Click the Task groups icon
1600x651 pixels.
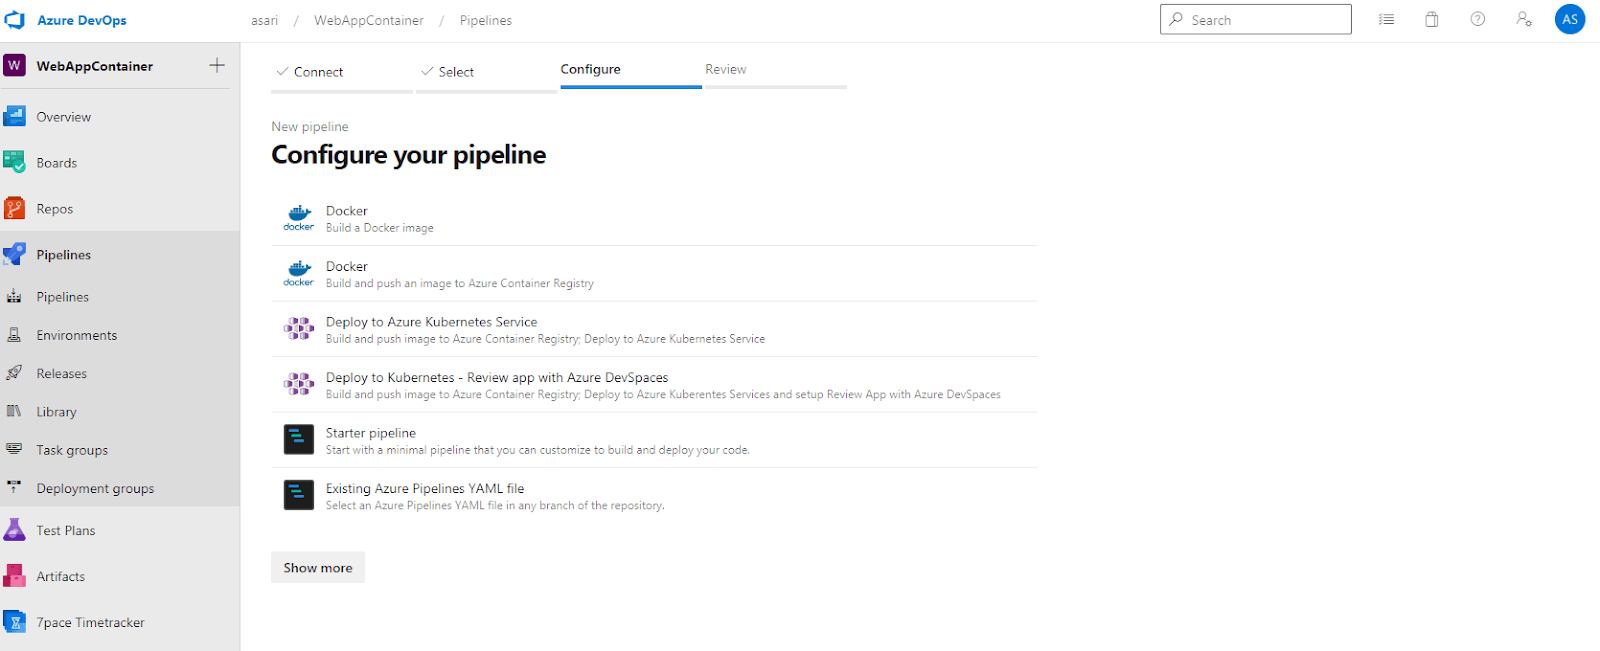click(x=14, y=449)
